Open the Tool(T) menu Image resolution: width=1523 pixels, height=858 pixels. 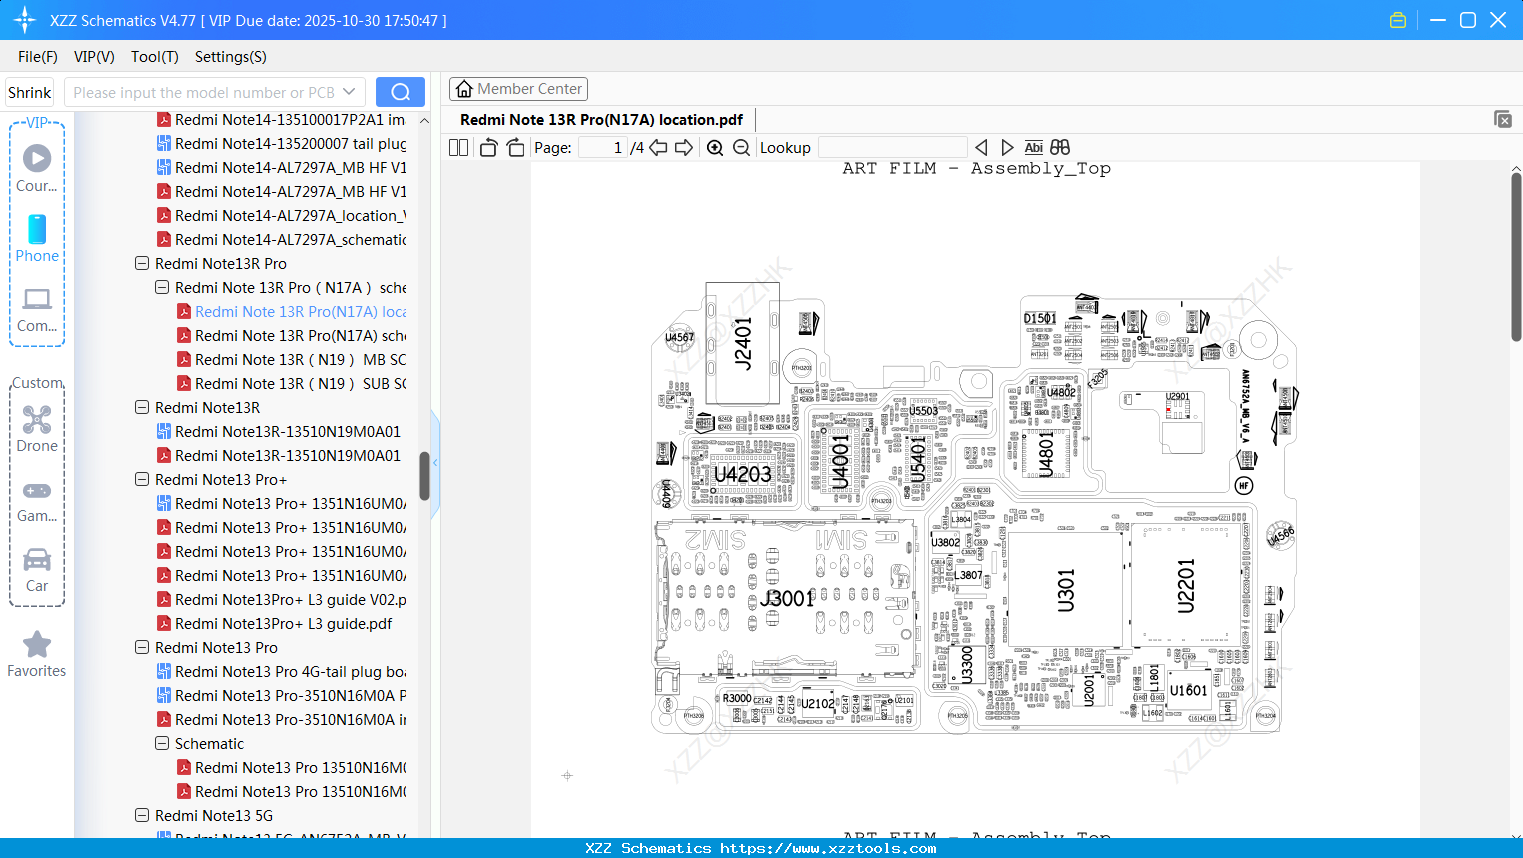154,57
